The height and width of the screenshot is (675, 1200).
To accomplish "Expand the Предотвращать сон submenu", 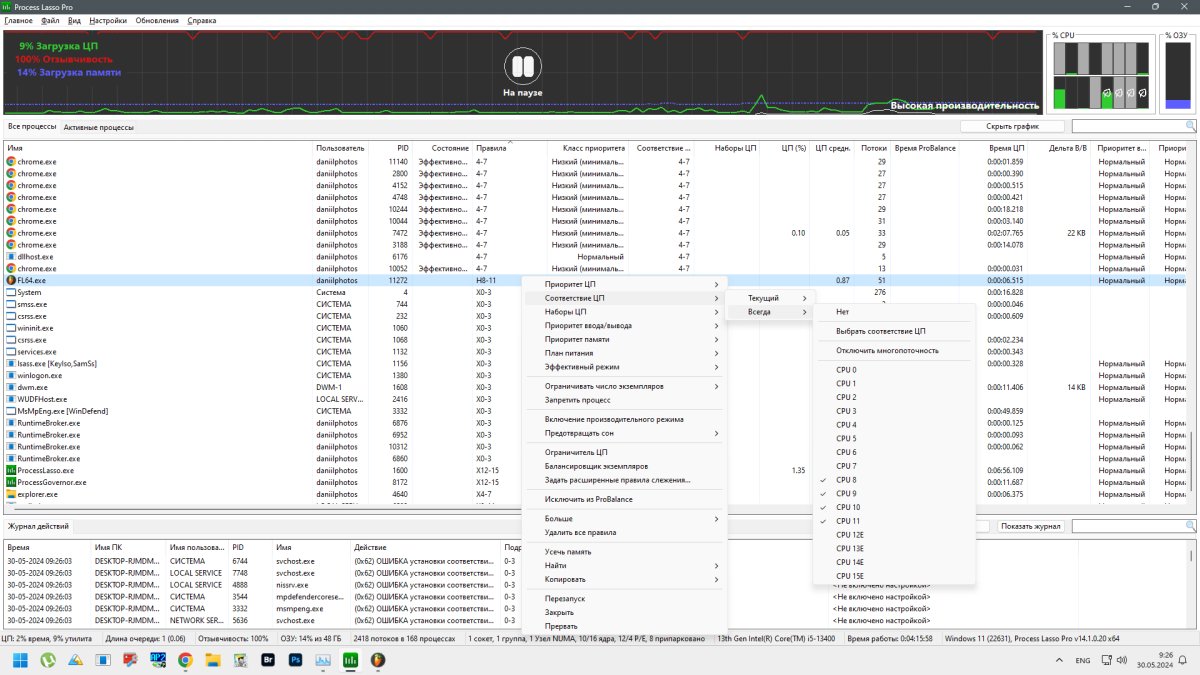I will [x=623, y=433].
